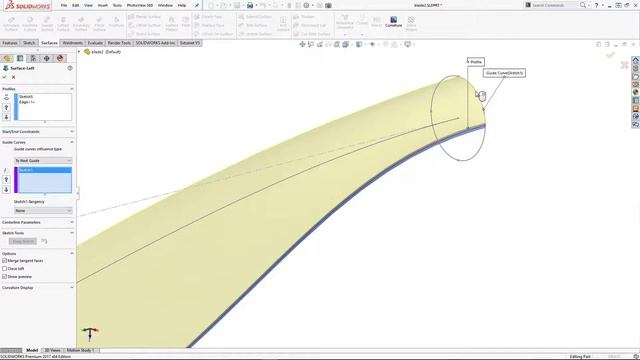This screenshot has height=360, width=640.
Task: Collapse the Options section
Action: coord(72,253)
